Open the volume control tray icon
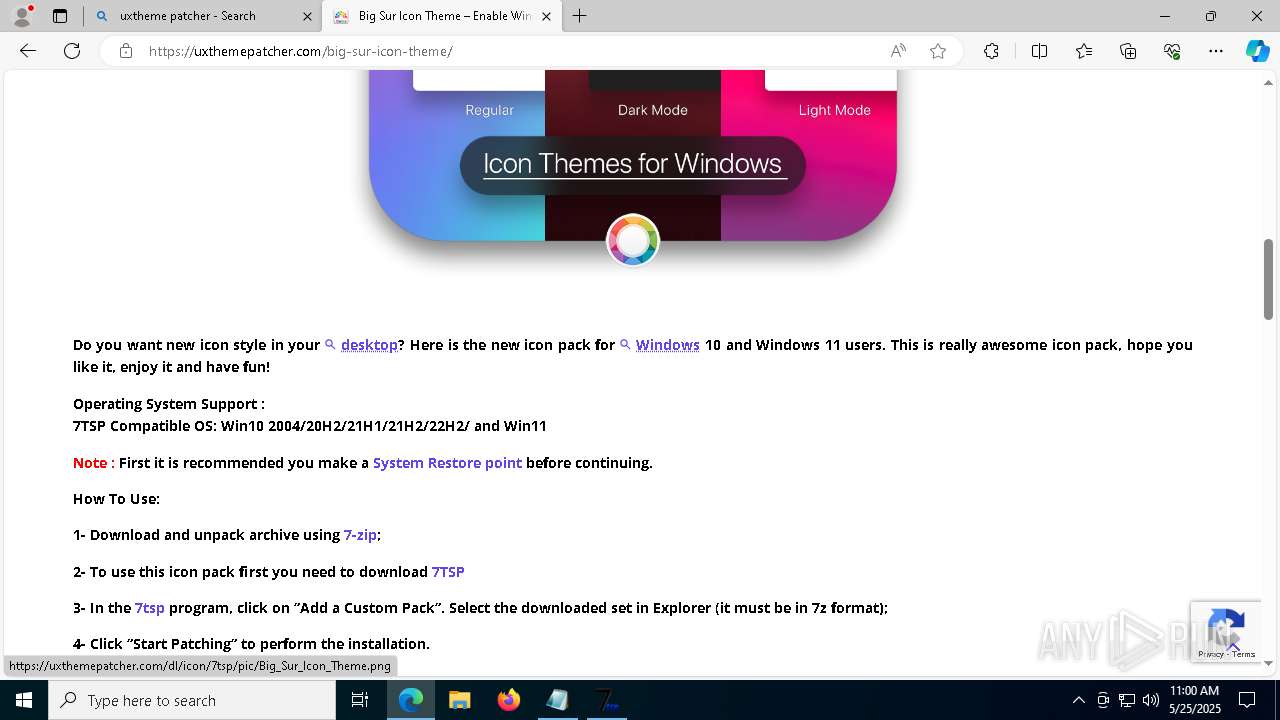1280x720 pixels. pos(1150,700)
